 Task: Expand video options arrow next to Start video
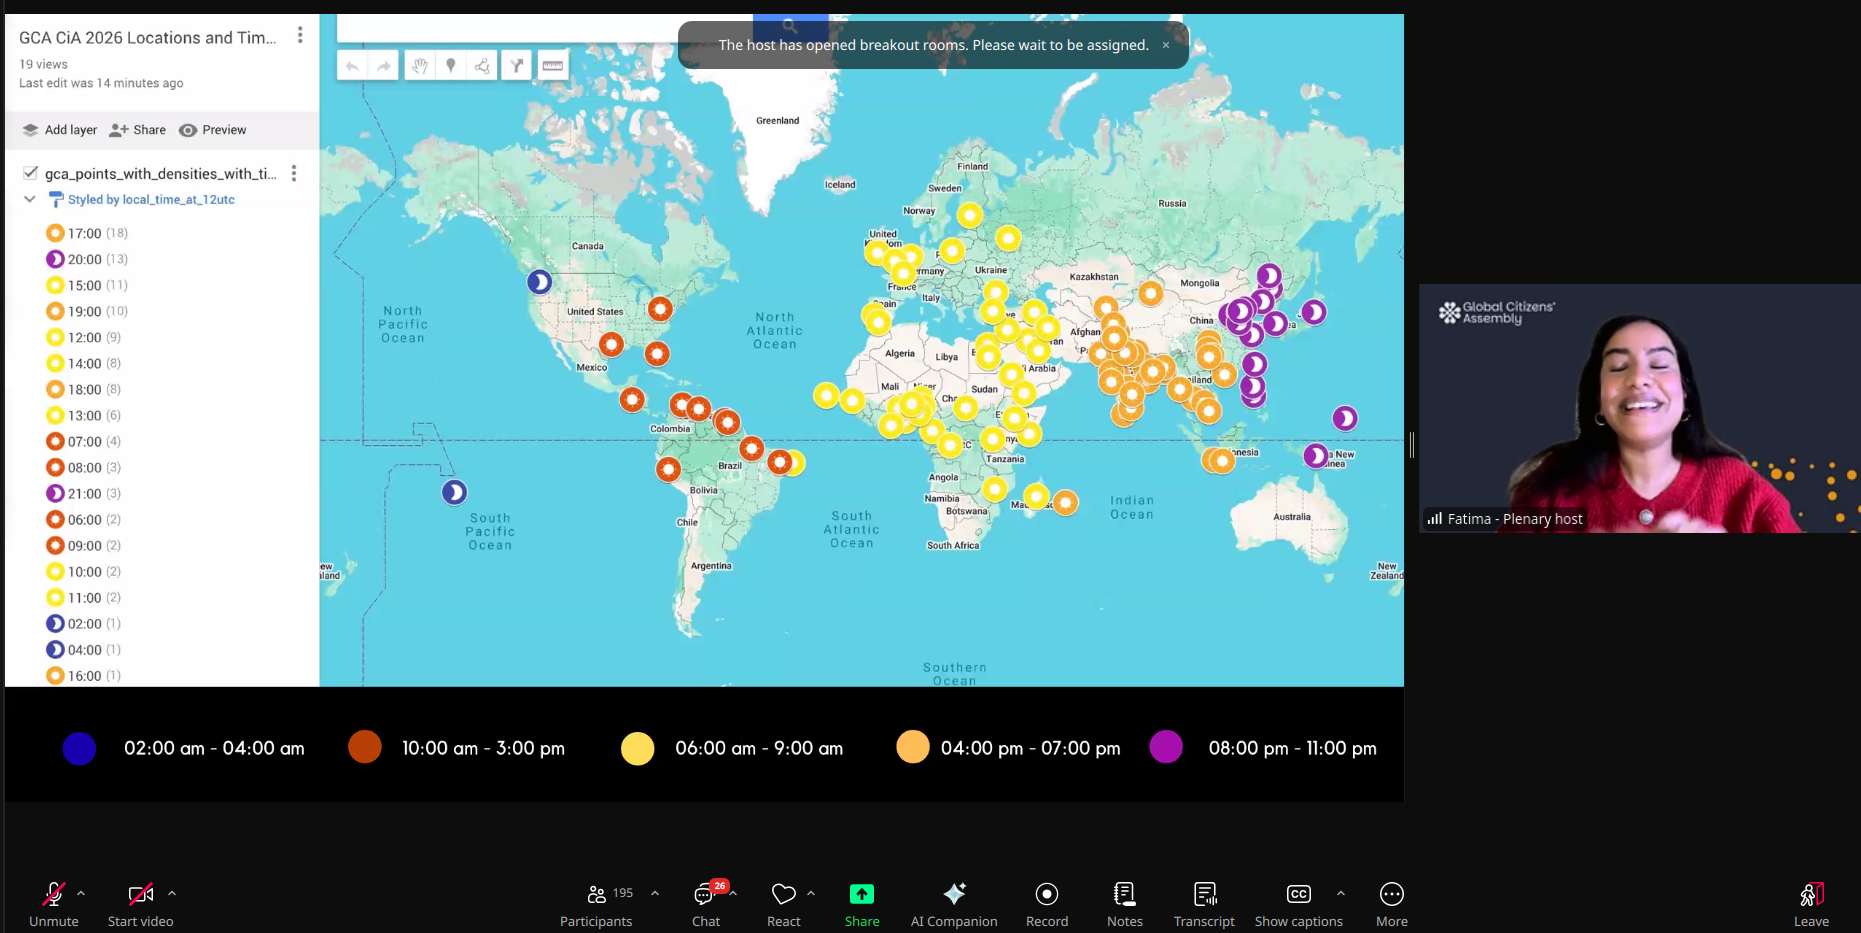pyautogui.click(x=172, y=893)
